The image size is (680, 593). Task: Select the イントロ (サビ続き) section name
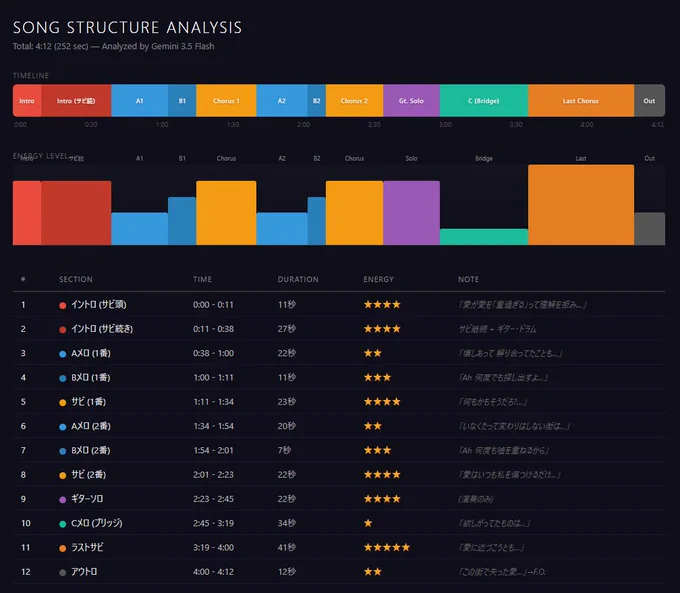coord(102,329)
